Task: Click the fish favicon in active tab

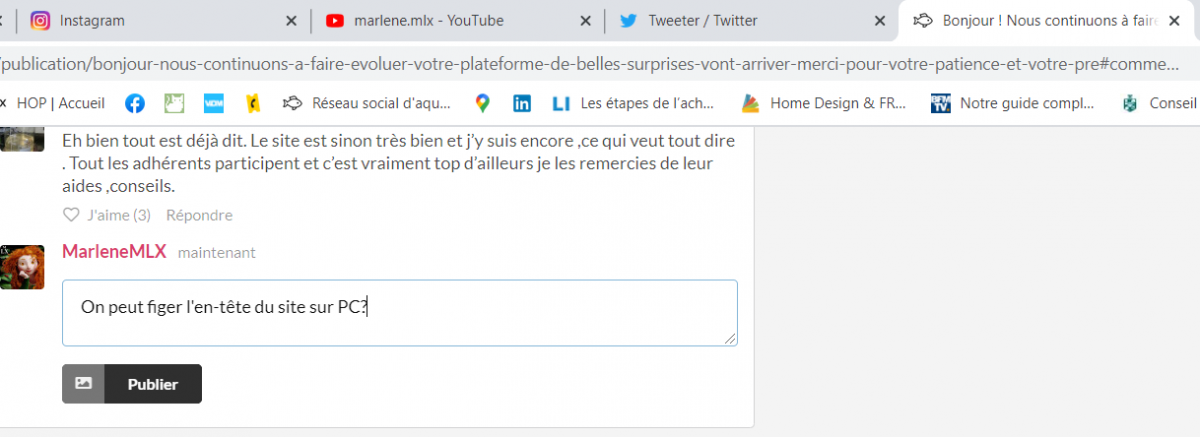Action: point(924,20)
